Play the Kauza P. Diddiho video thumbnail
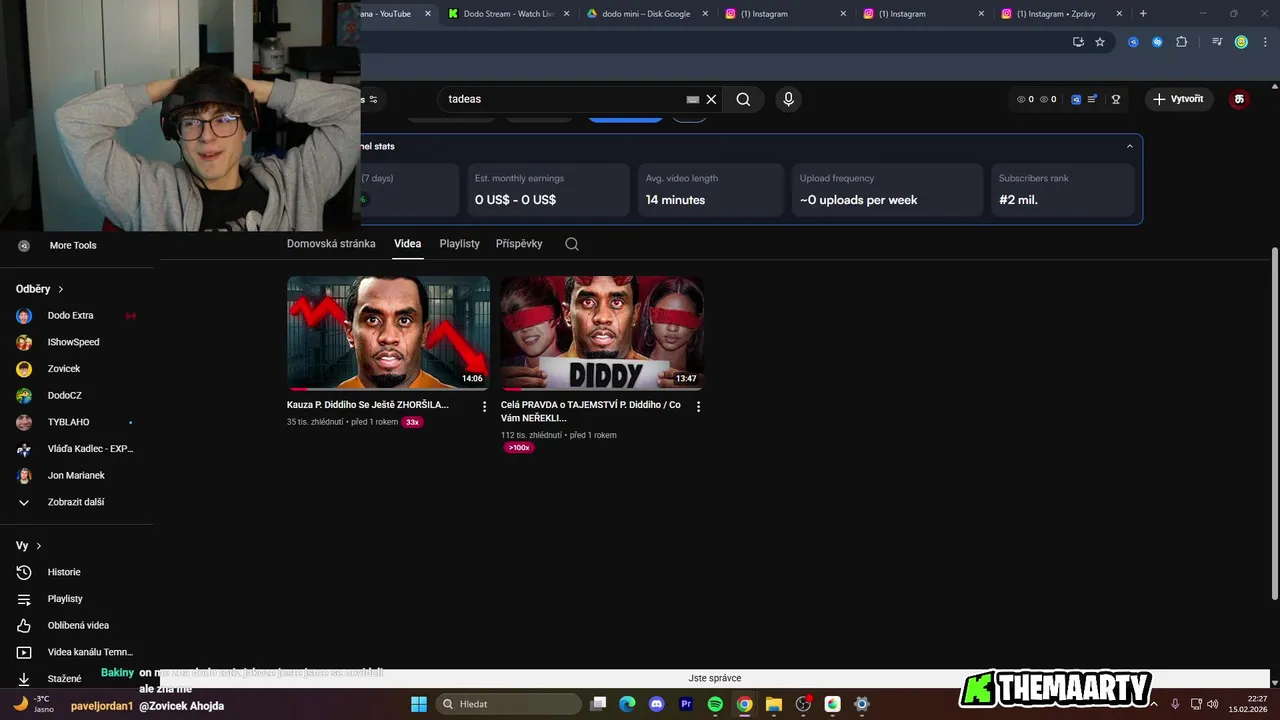Image resolution: width=1280 pixels, height=720 pixels. click(388, 333)
